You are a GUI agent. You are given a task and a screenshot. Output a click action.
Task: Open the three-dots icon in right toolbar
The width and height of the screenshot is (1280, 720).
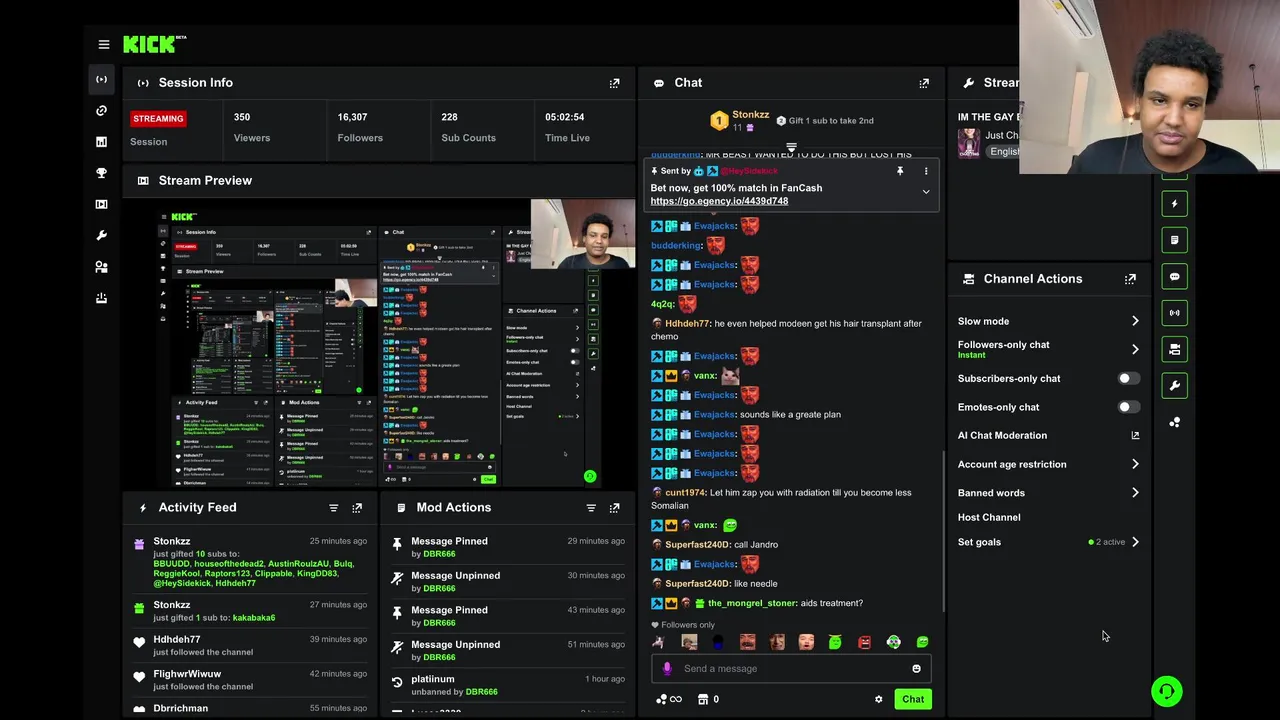(x=1175, y=422)
